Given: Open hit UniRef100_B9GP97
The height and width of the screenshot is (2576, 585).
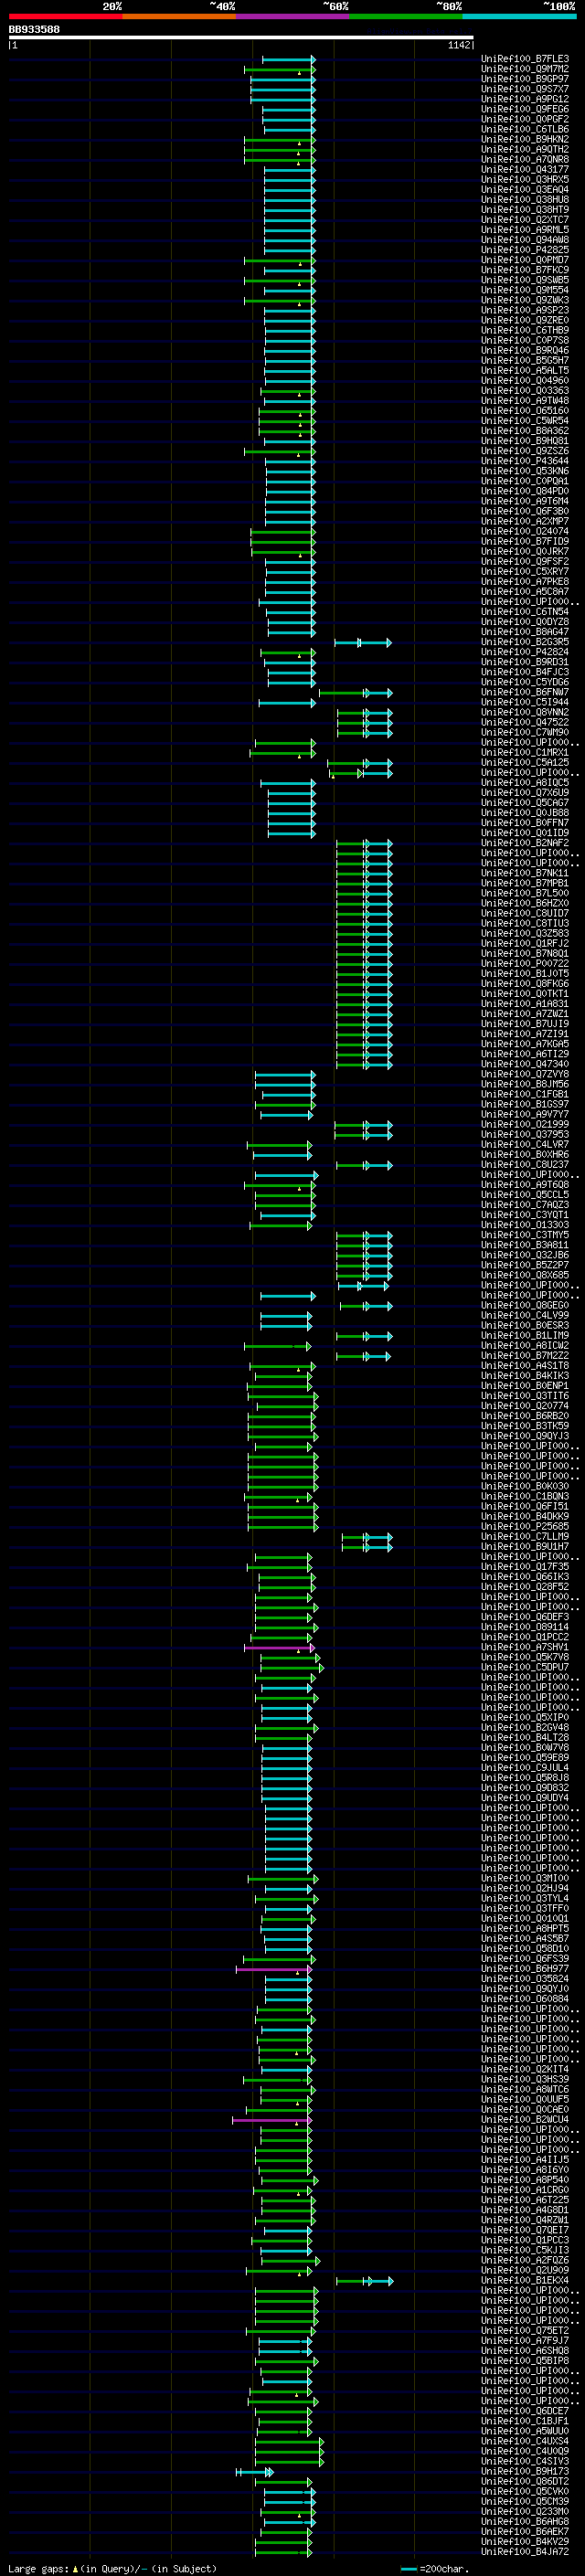Looking at the screenshot, I should coord(525,79).
